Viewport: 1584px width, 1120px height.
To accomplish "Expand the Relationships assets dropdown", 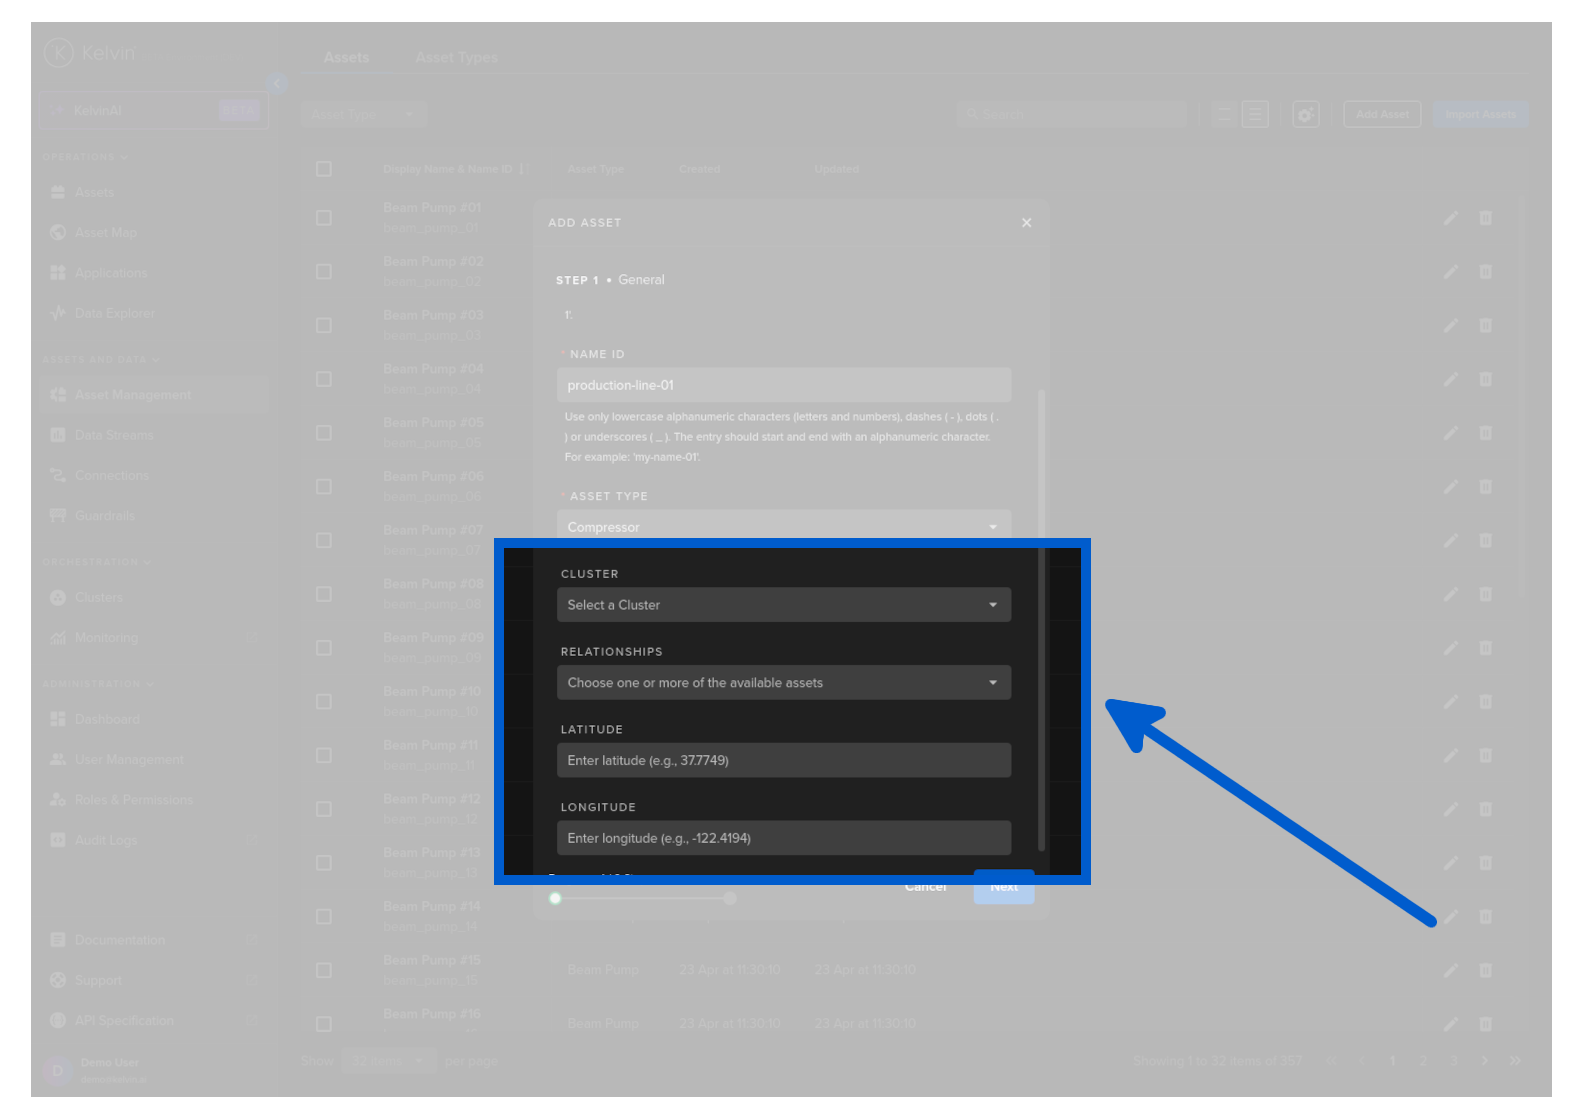I will tap(783, 683).
